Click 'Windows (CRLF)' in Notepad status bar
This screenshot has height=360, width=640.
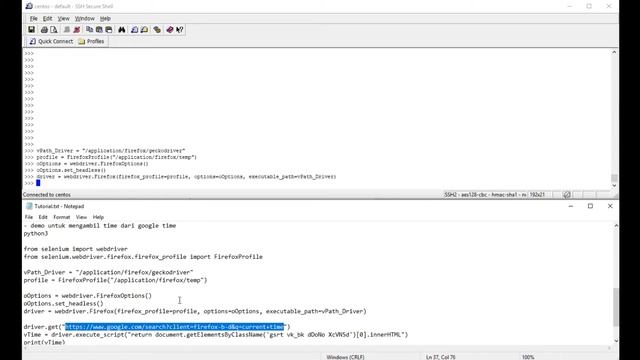coord(345,357)
